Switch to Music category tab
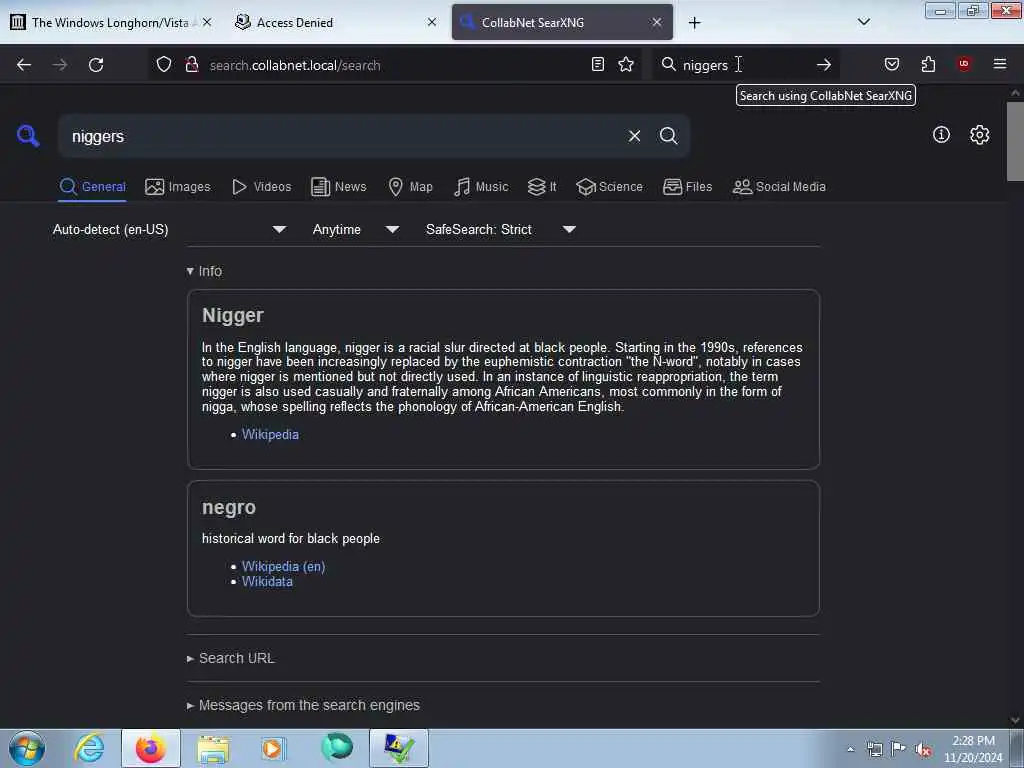This screenshot has width=1024, height=768. click(x=481, y=187)
